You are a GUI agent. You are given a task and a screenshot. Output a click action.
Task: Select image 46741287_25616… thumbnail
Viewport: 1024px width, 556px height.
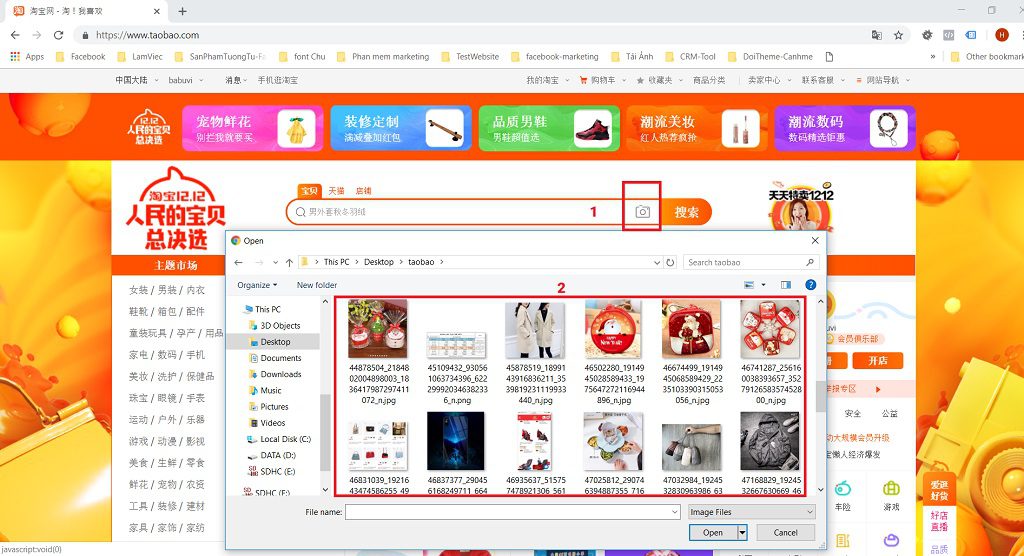point(770,329)
